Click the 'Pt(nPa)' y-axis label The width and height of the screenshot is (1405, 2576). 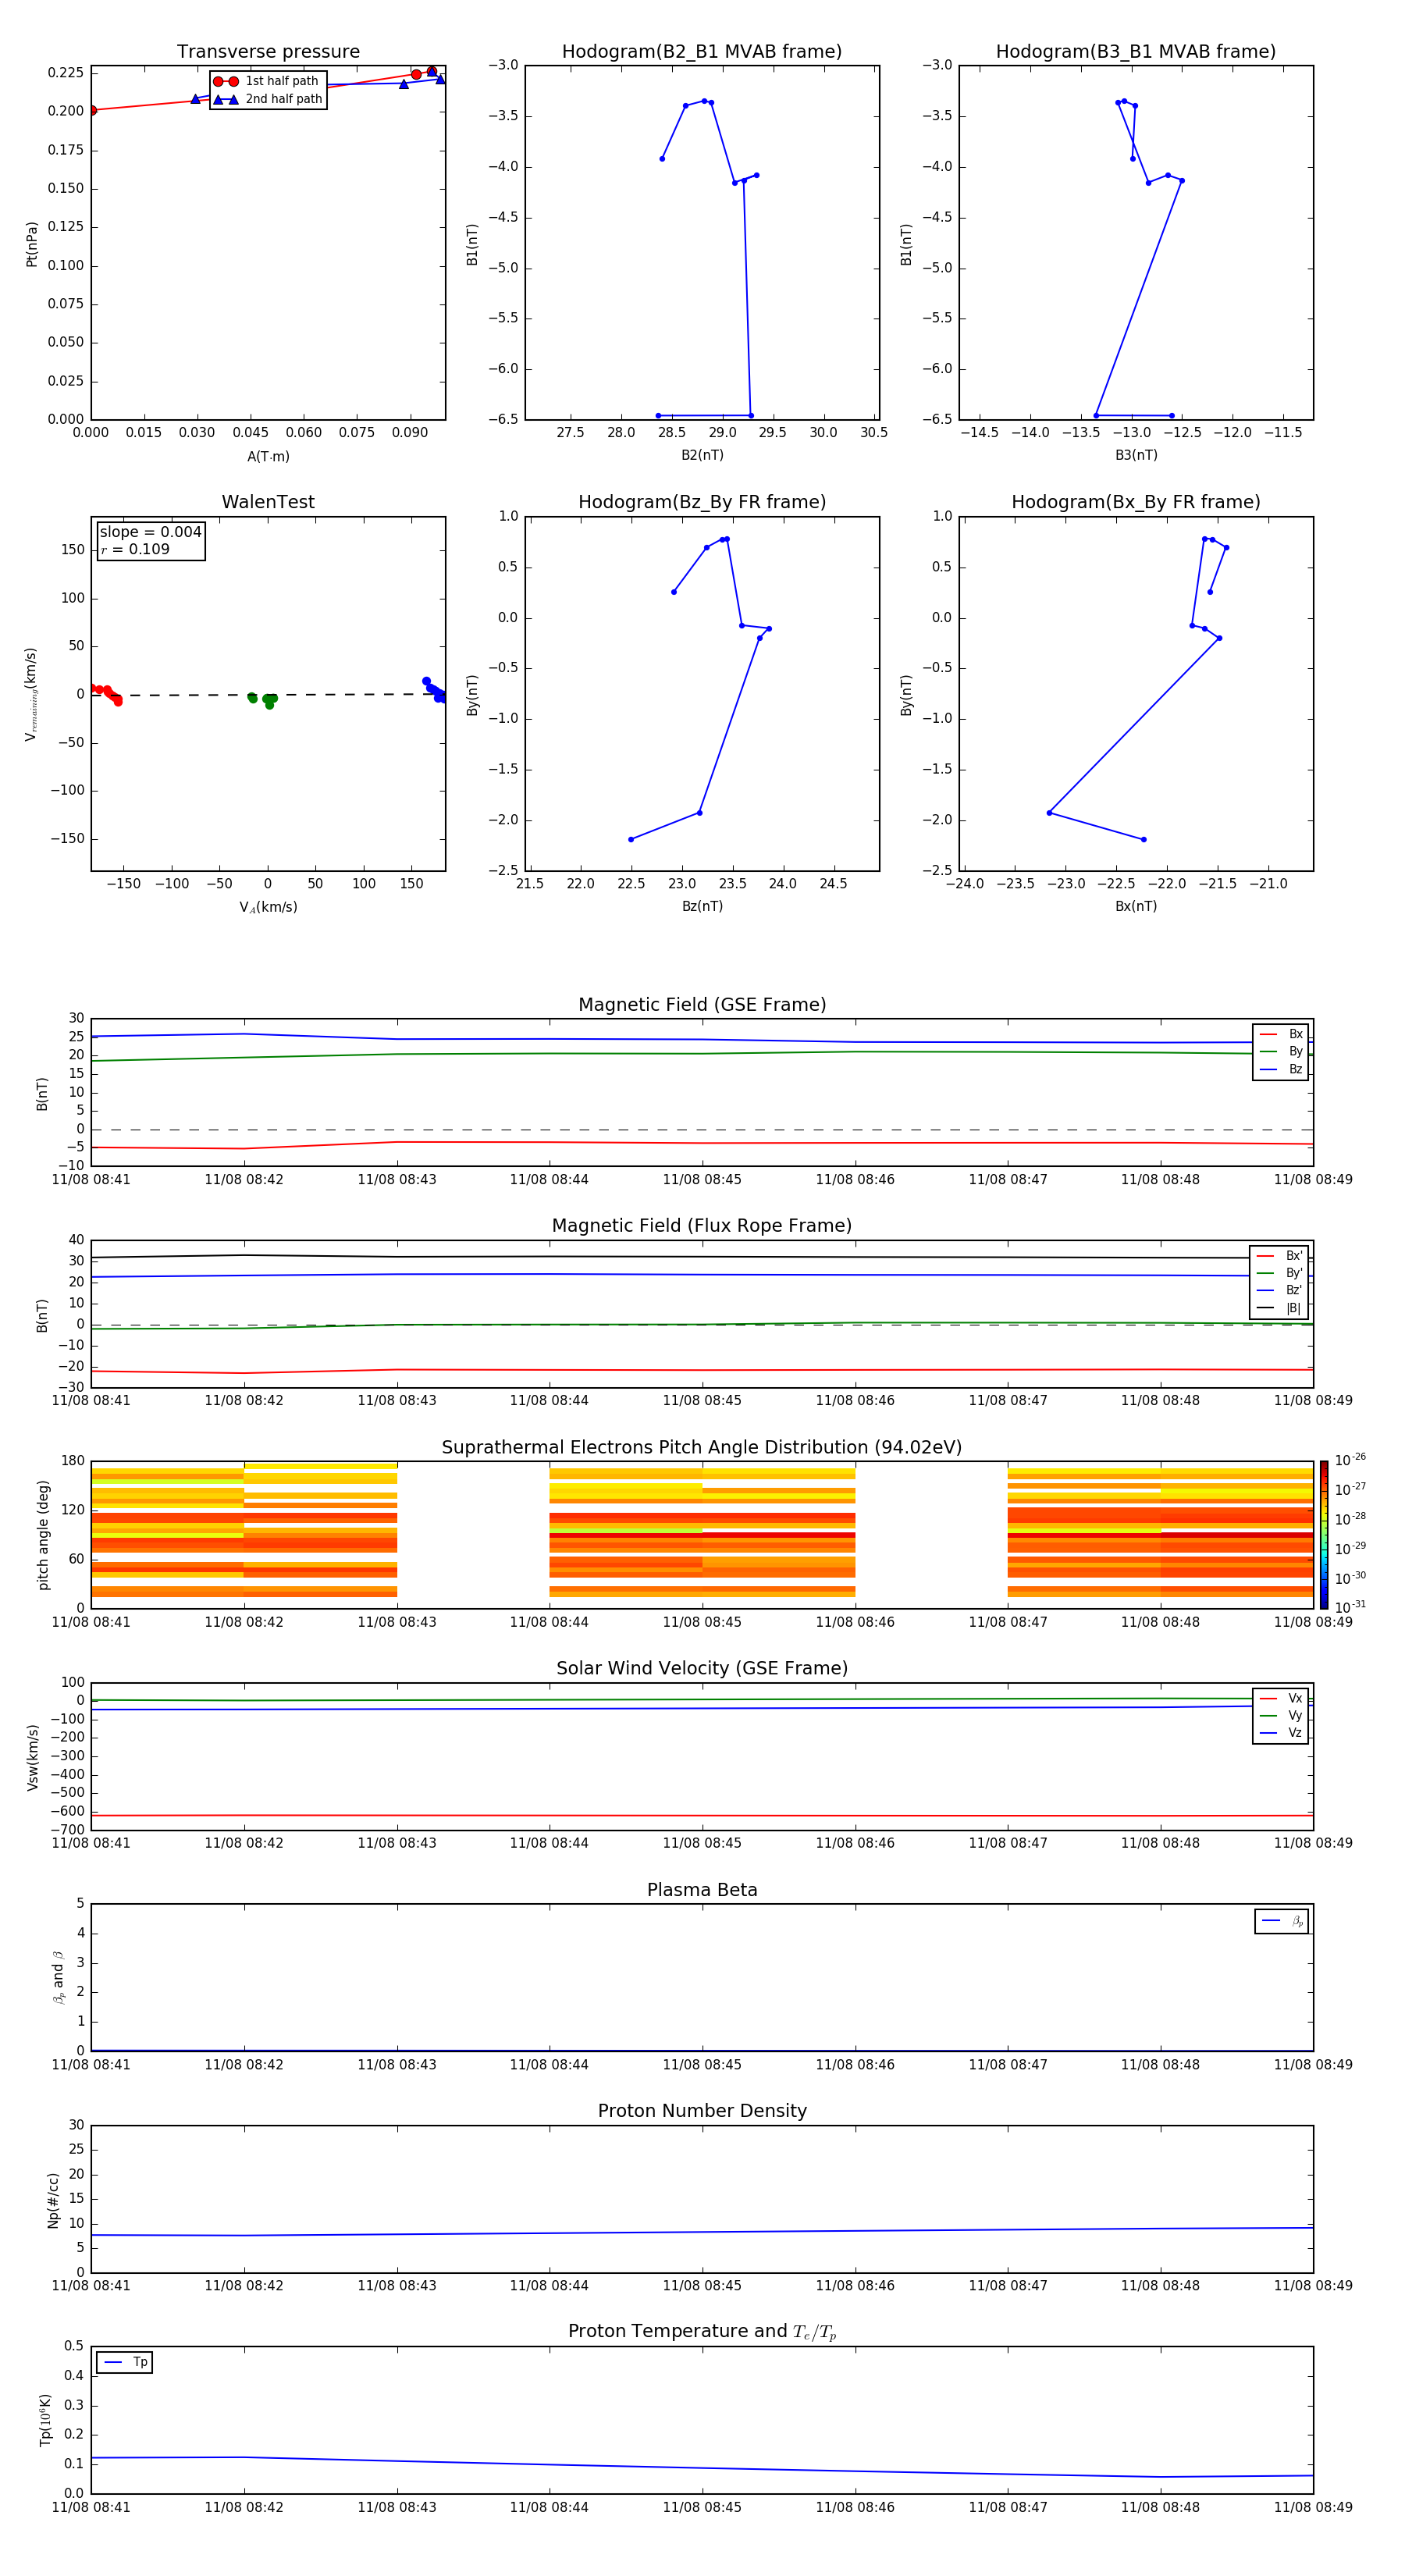coord(32,244)
